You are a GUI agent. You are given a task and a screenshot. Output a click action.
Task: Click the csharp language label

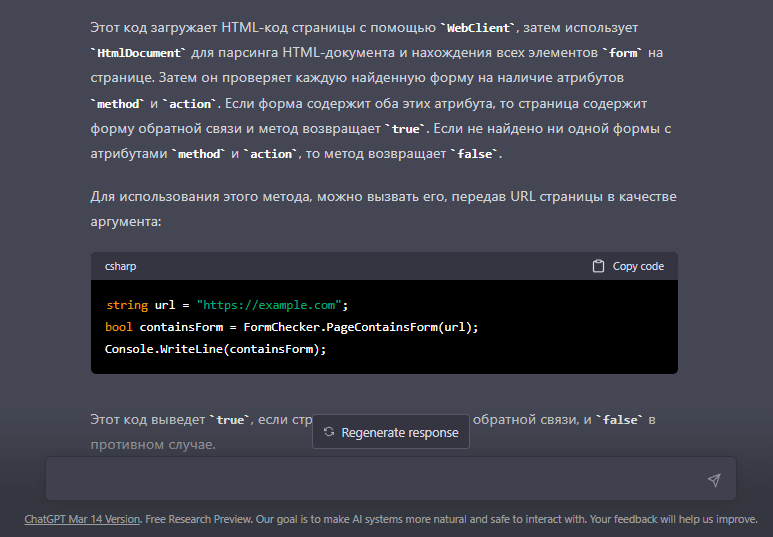click(121, 266)
